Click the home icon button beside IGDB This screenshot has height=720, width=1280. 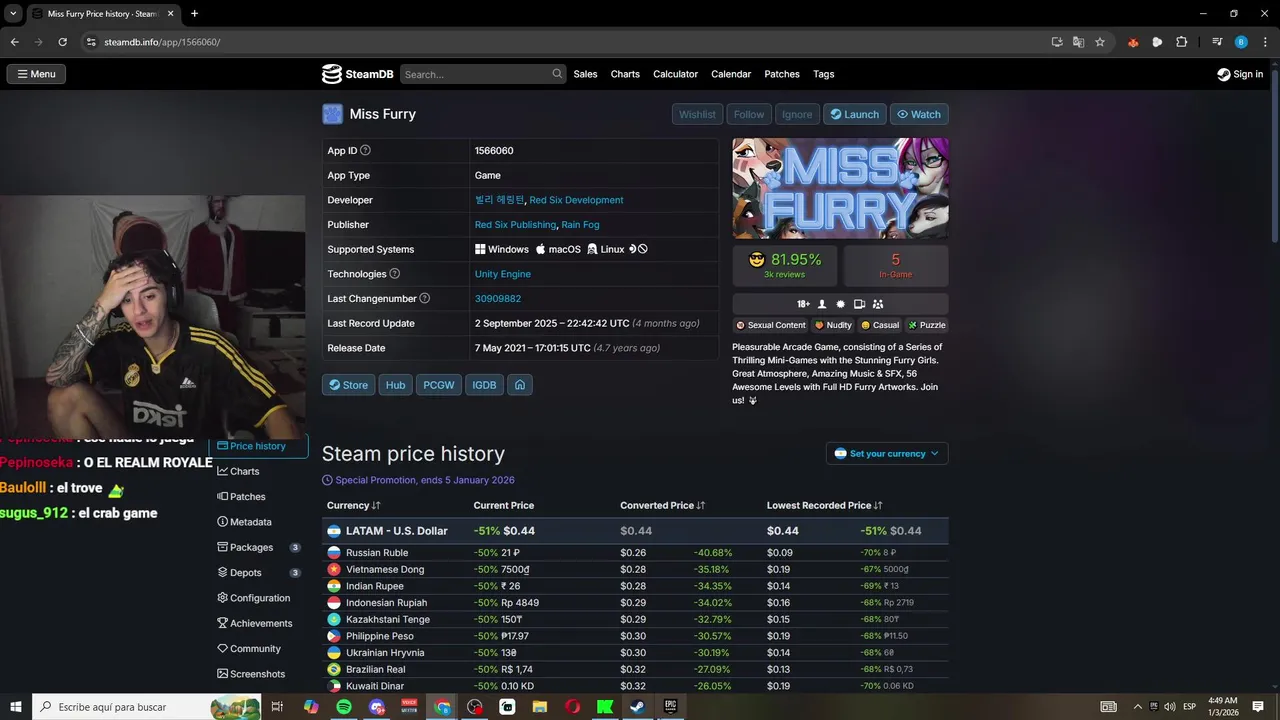click(520, 385)
